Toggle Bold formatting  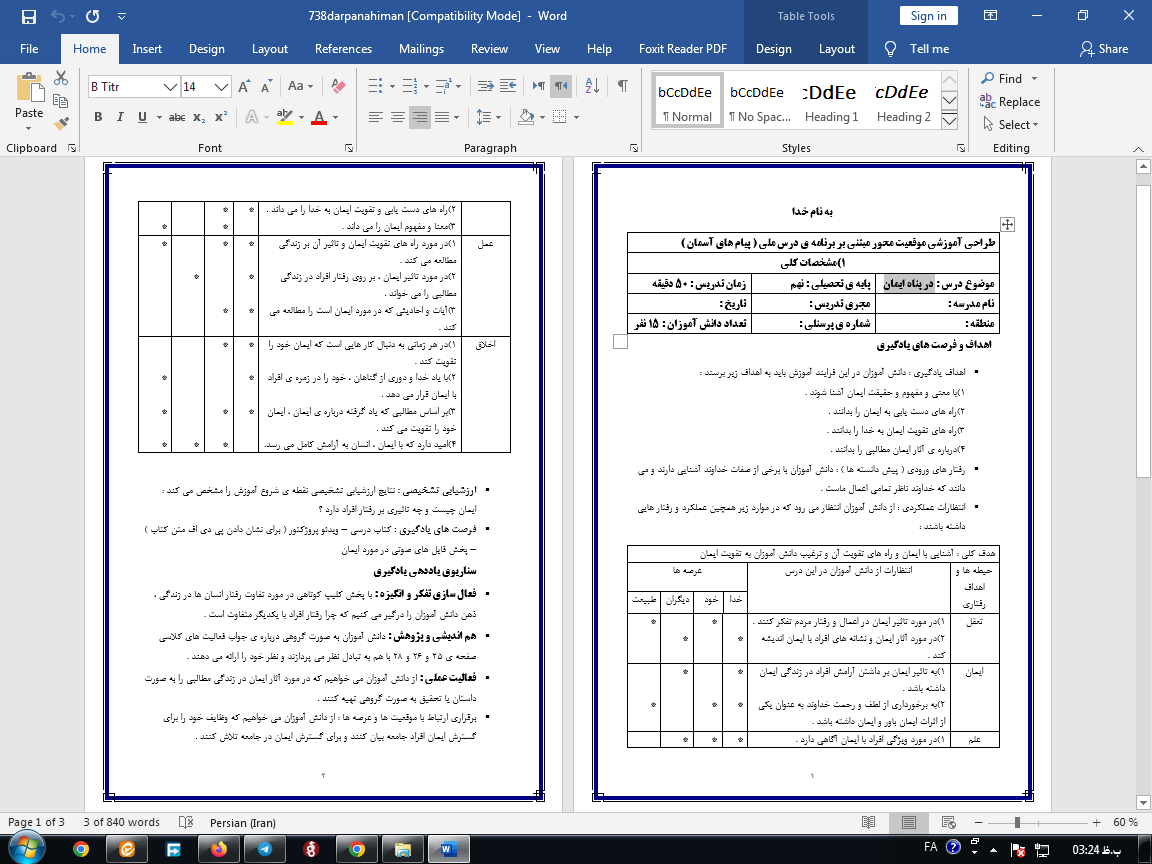pos(98,117)
